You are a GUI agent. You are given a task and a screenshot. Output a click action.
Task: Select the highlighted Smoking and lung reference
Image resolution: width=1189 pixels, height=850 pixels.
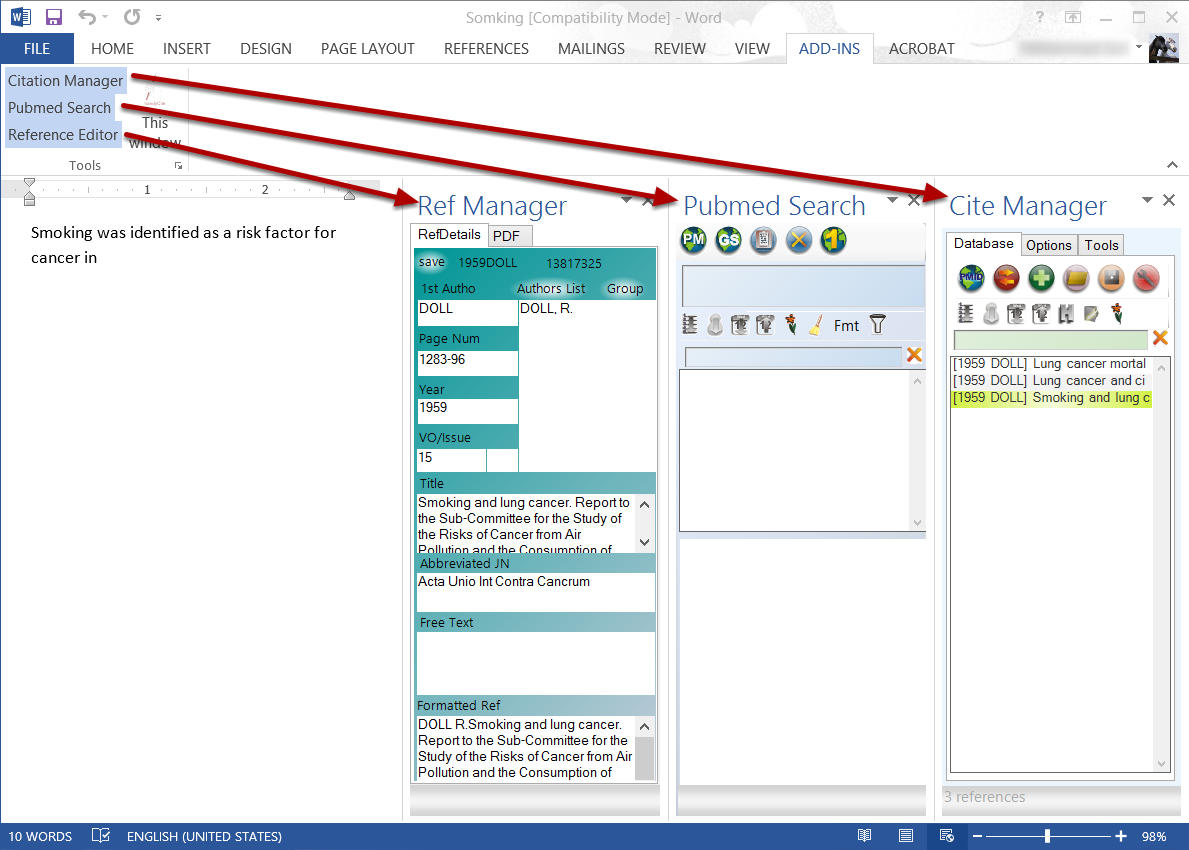[x=1050, y=398]
